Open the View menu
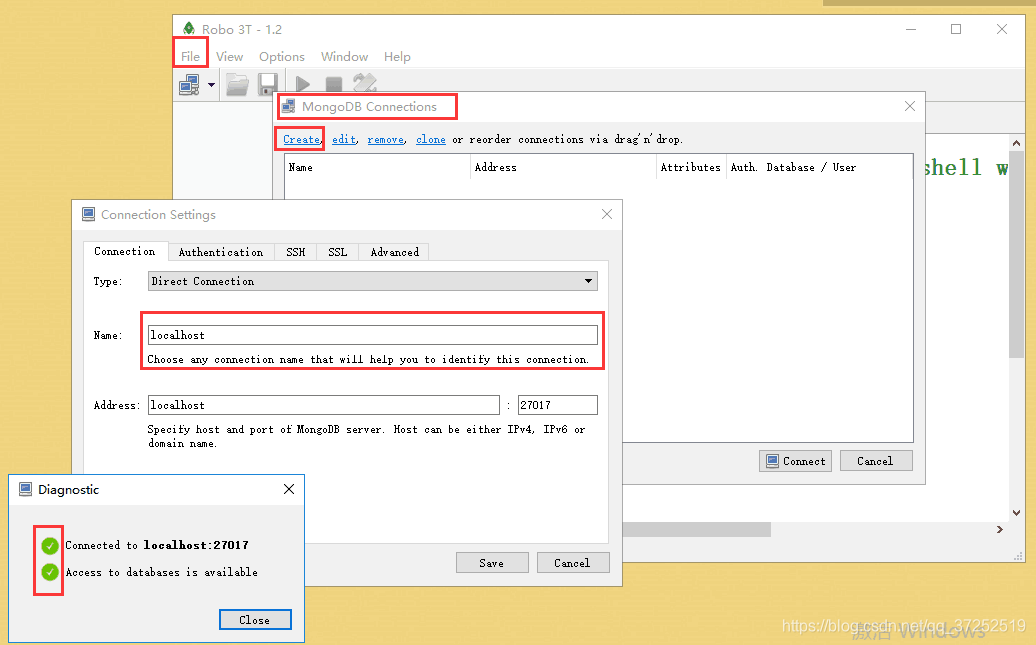Viewport: 1036px width, 645px height. click(229, 56)
